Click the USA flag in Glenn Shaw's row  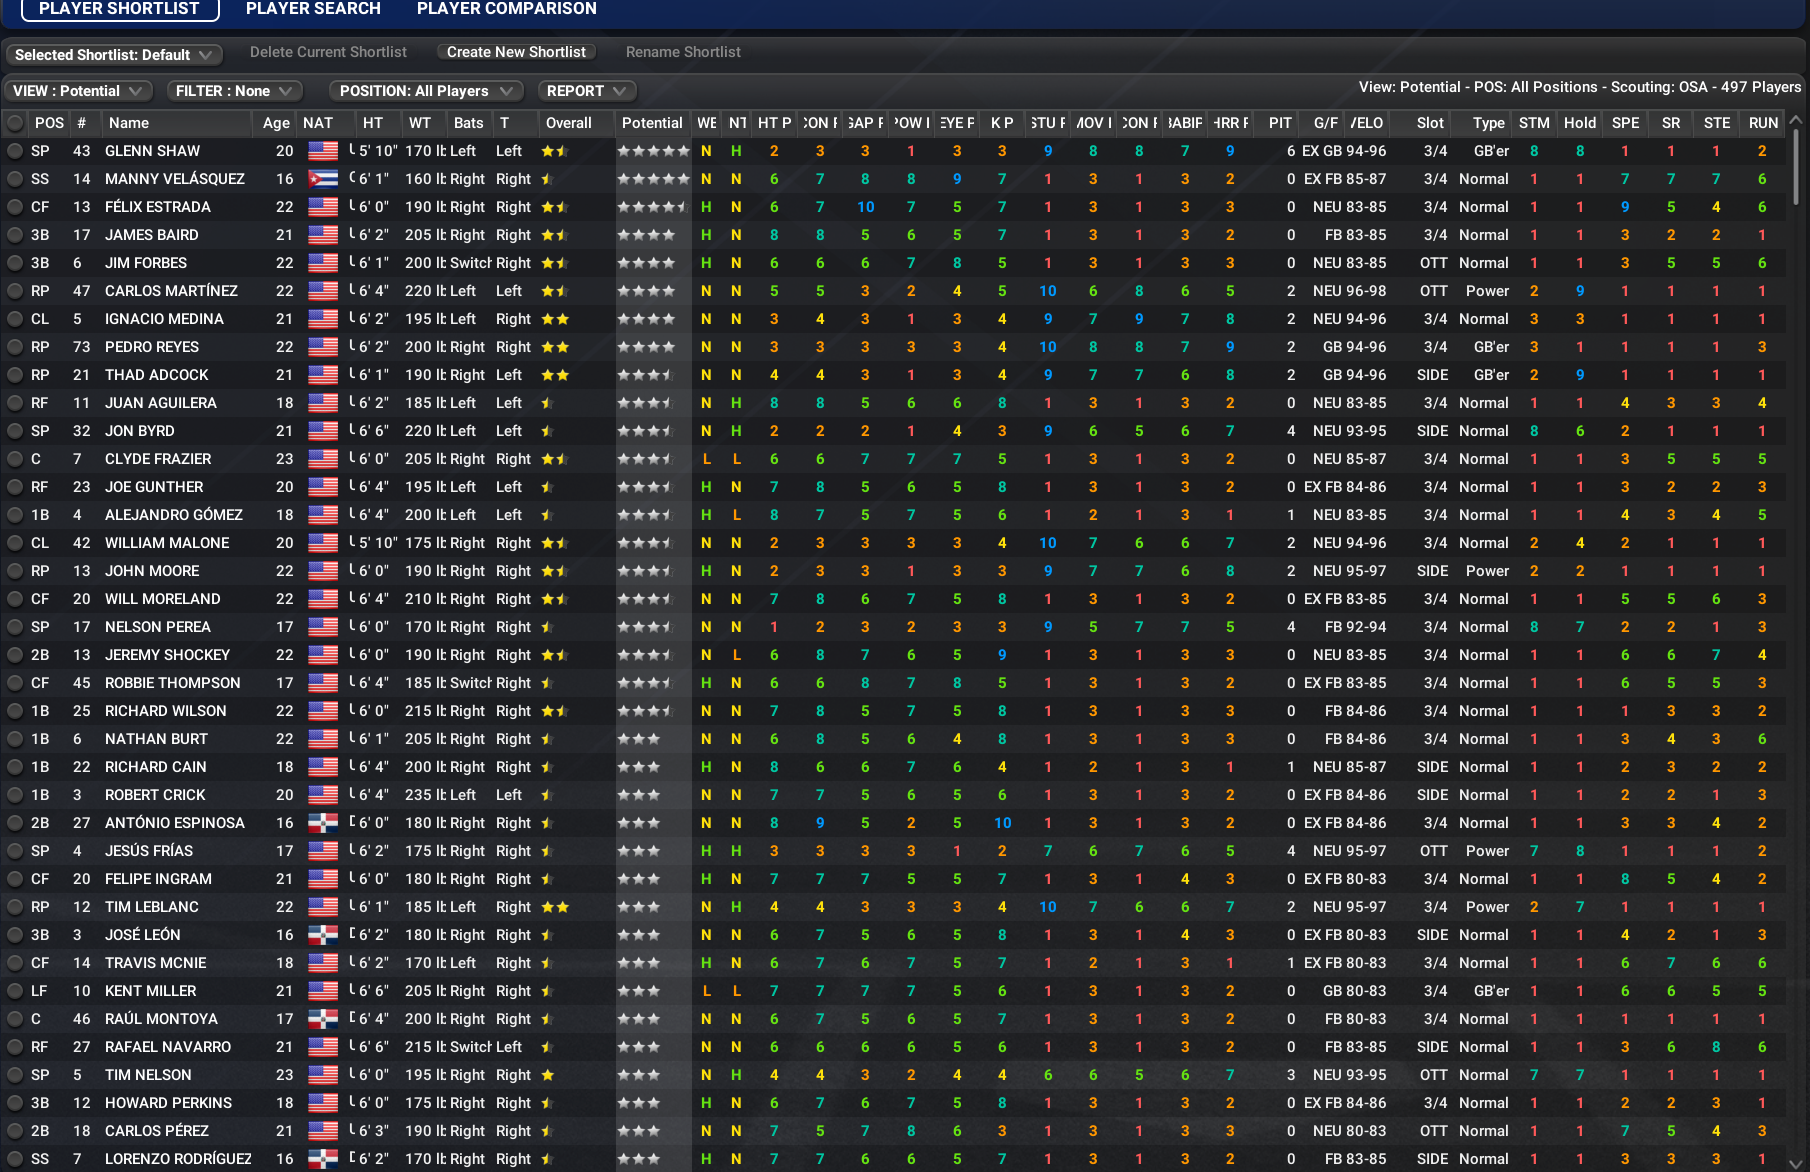pos(322,151)
